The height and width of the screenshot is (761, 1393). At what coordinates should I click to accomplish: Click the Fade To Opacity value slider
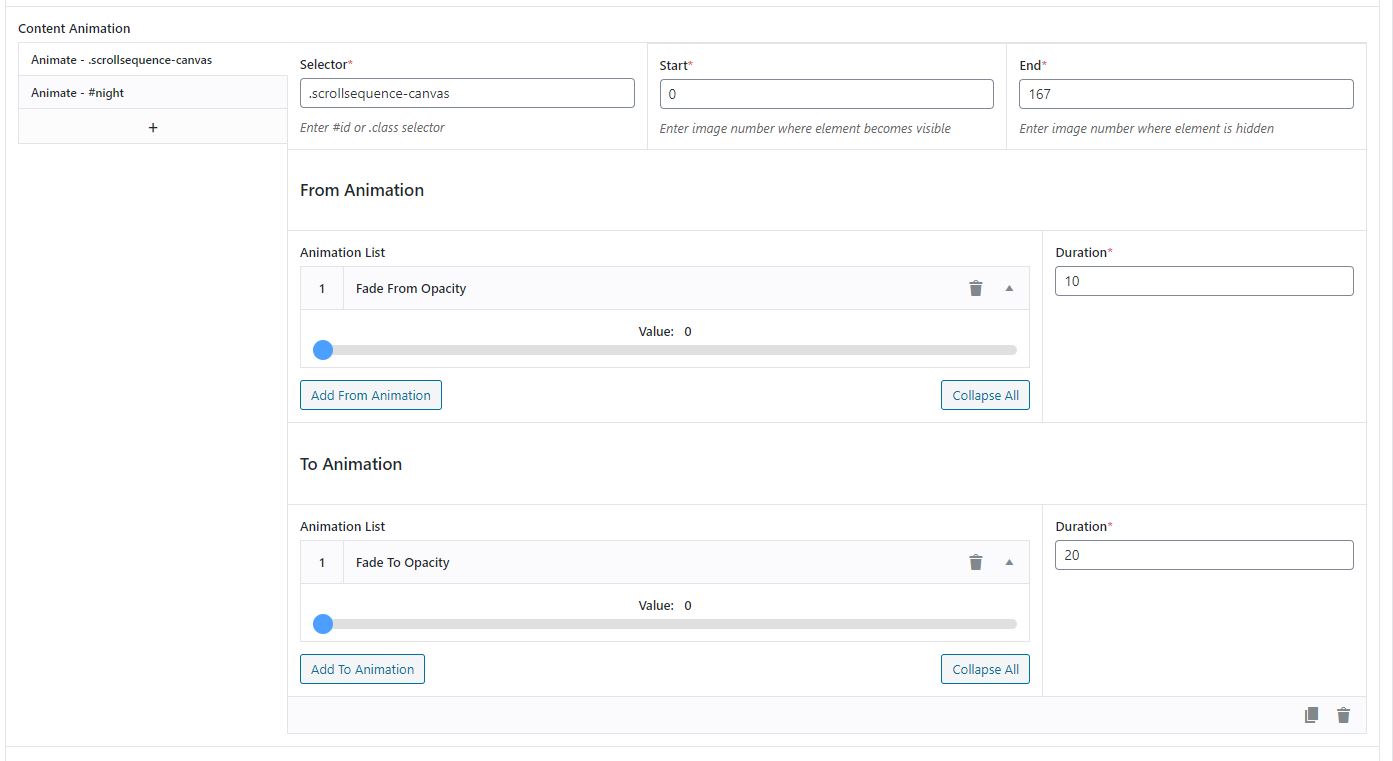[665, 624]
